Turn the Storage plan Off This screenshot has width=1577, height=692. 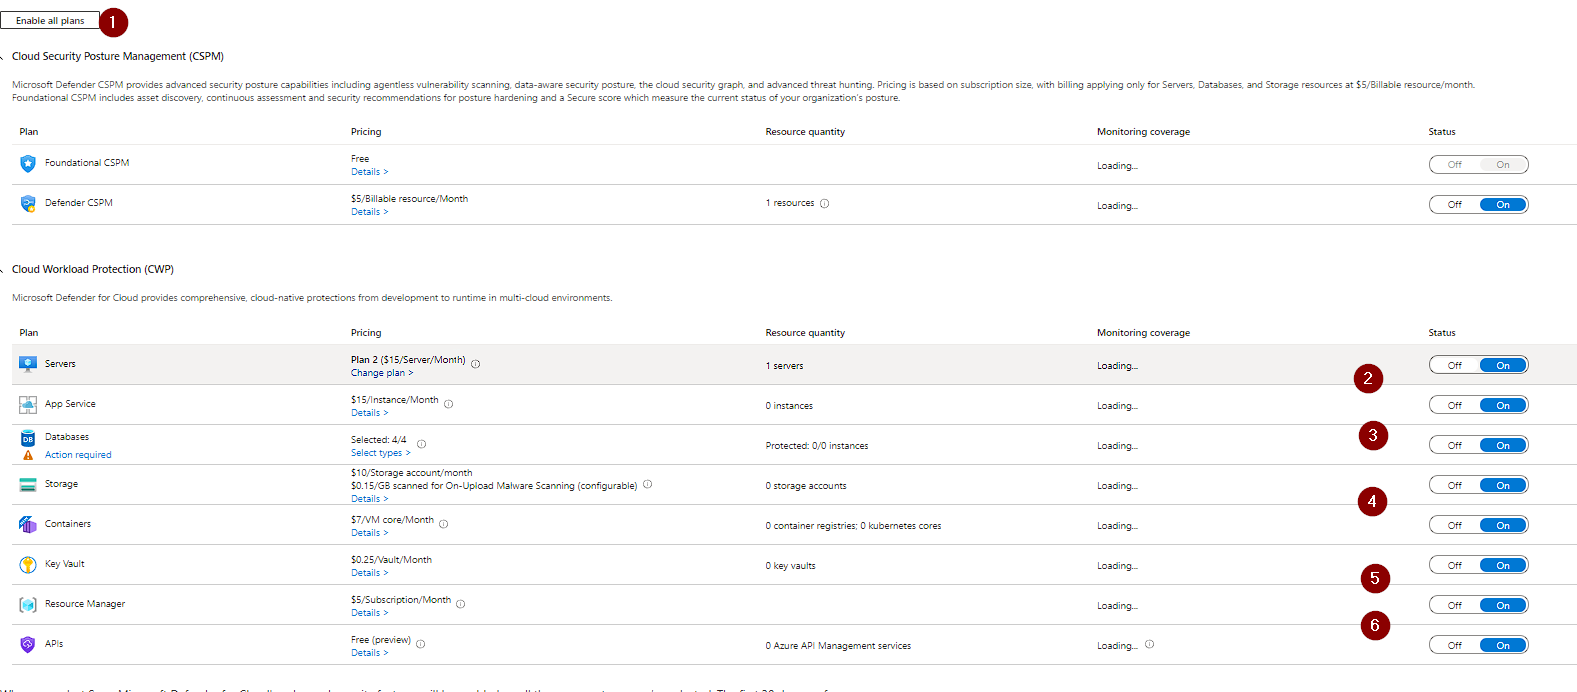point(1455,485)
